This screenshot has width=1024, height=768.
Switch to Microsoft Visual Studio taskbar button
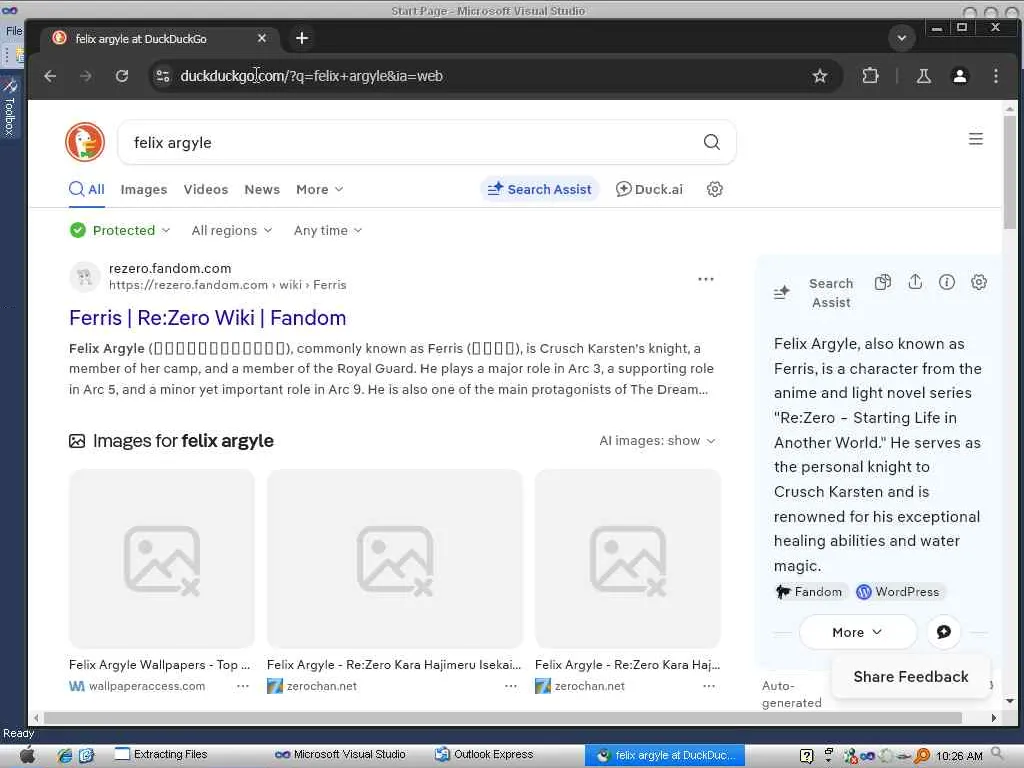click(x=341, y=754)
